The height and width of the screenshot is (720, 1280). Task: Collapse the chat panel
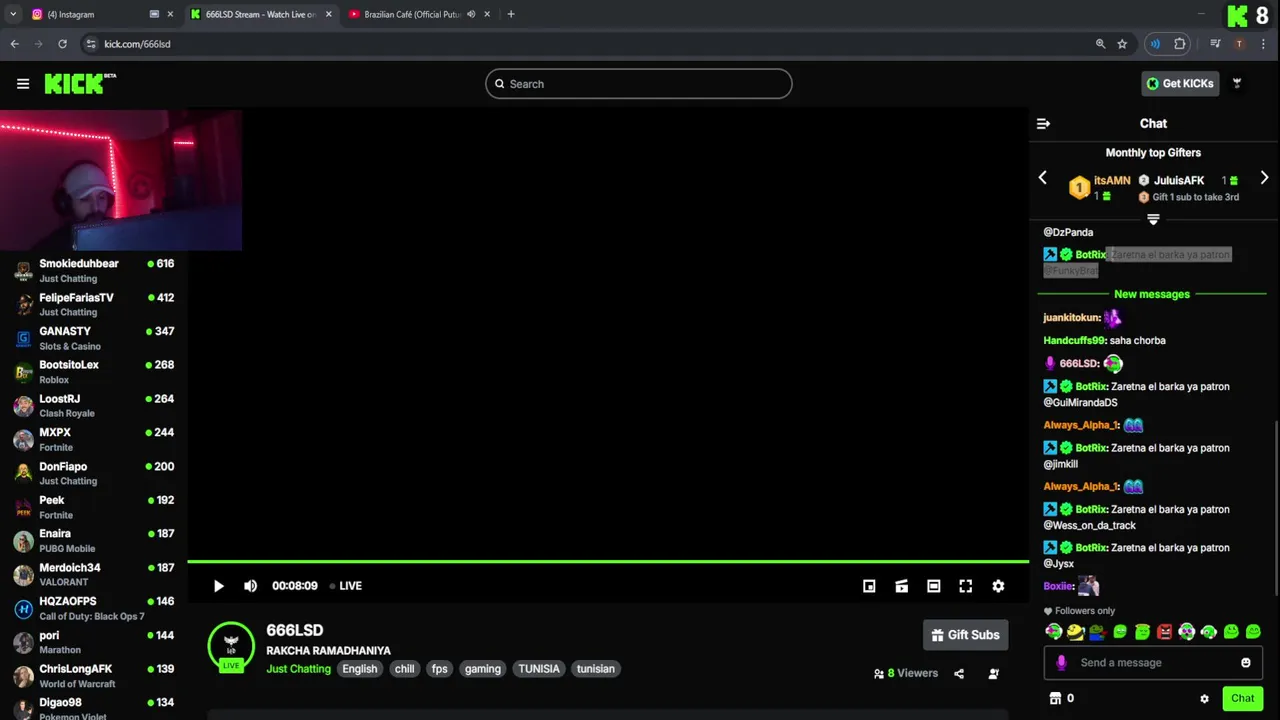tap(1043, 124)
